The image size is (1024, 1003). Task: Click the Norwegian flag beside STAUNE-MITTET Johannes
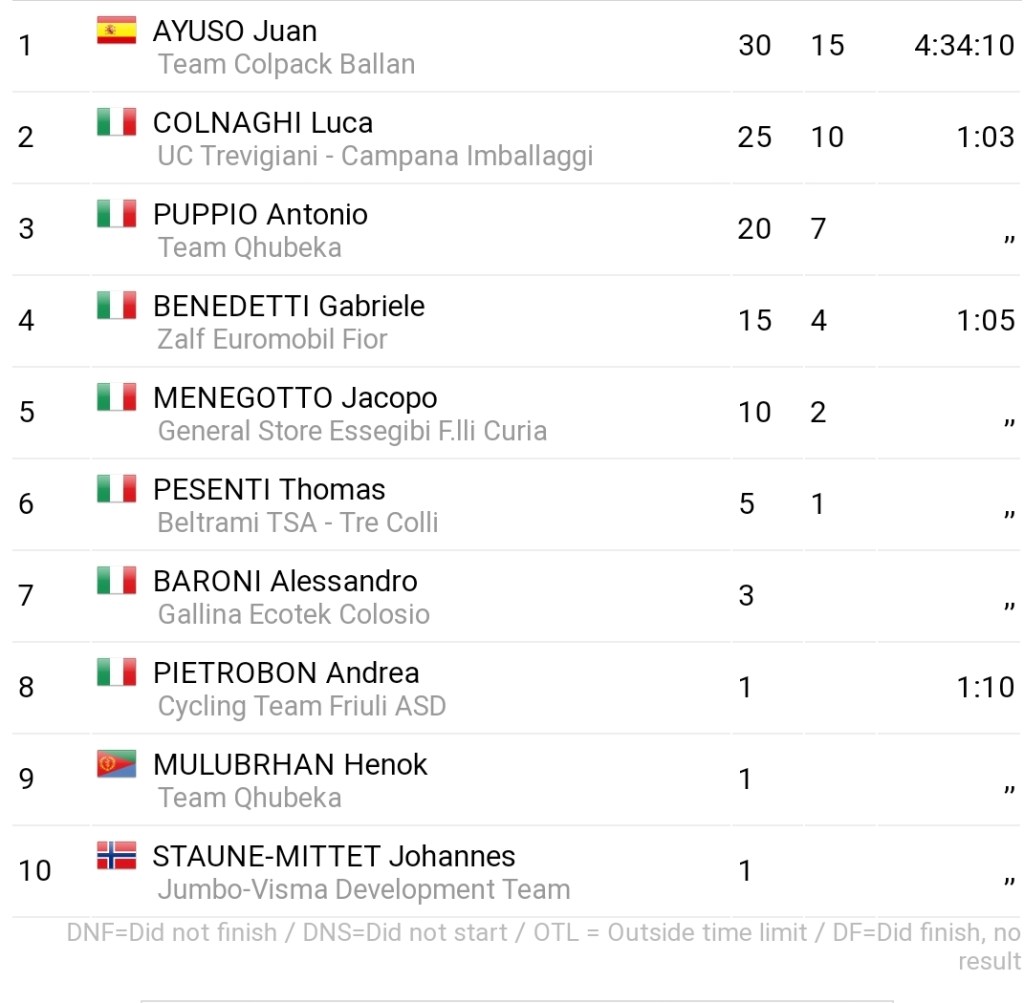click(x=117, y=855)
